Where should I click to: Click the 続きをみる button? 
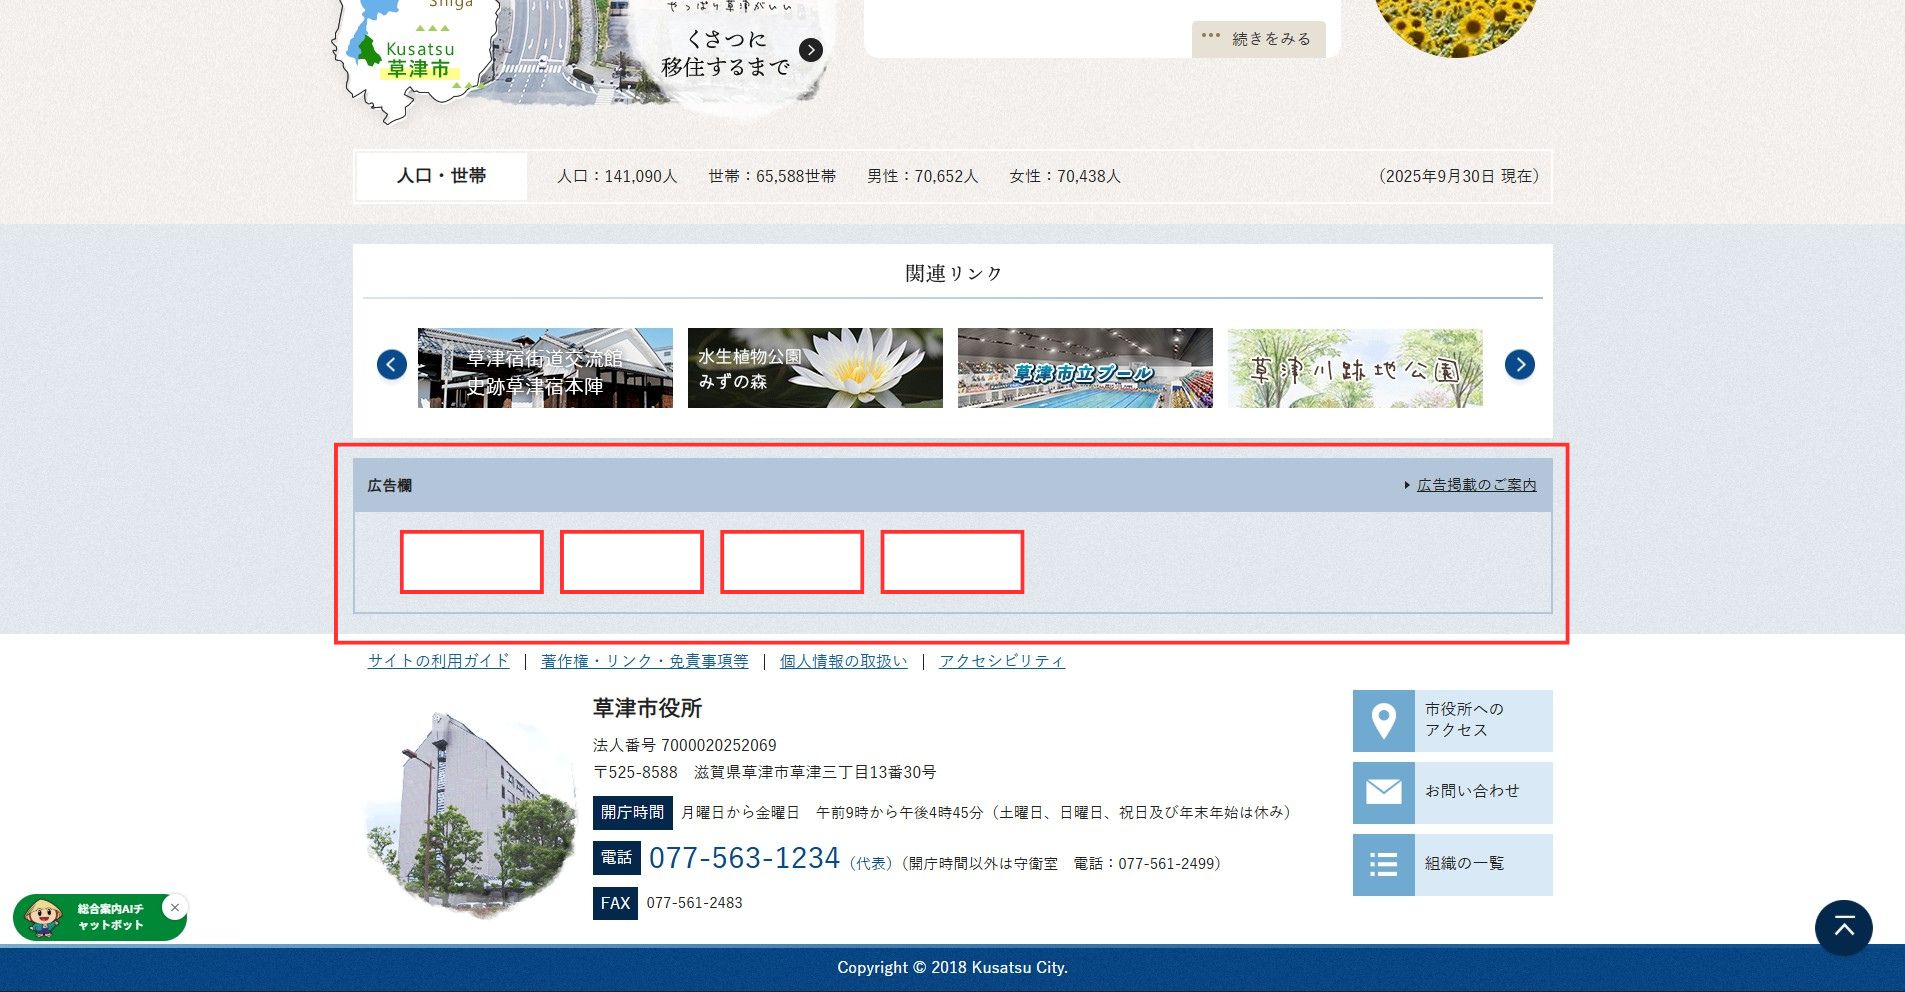coord(1259,39)
